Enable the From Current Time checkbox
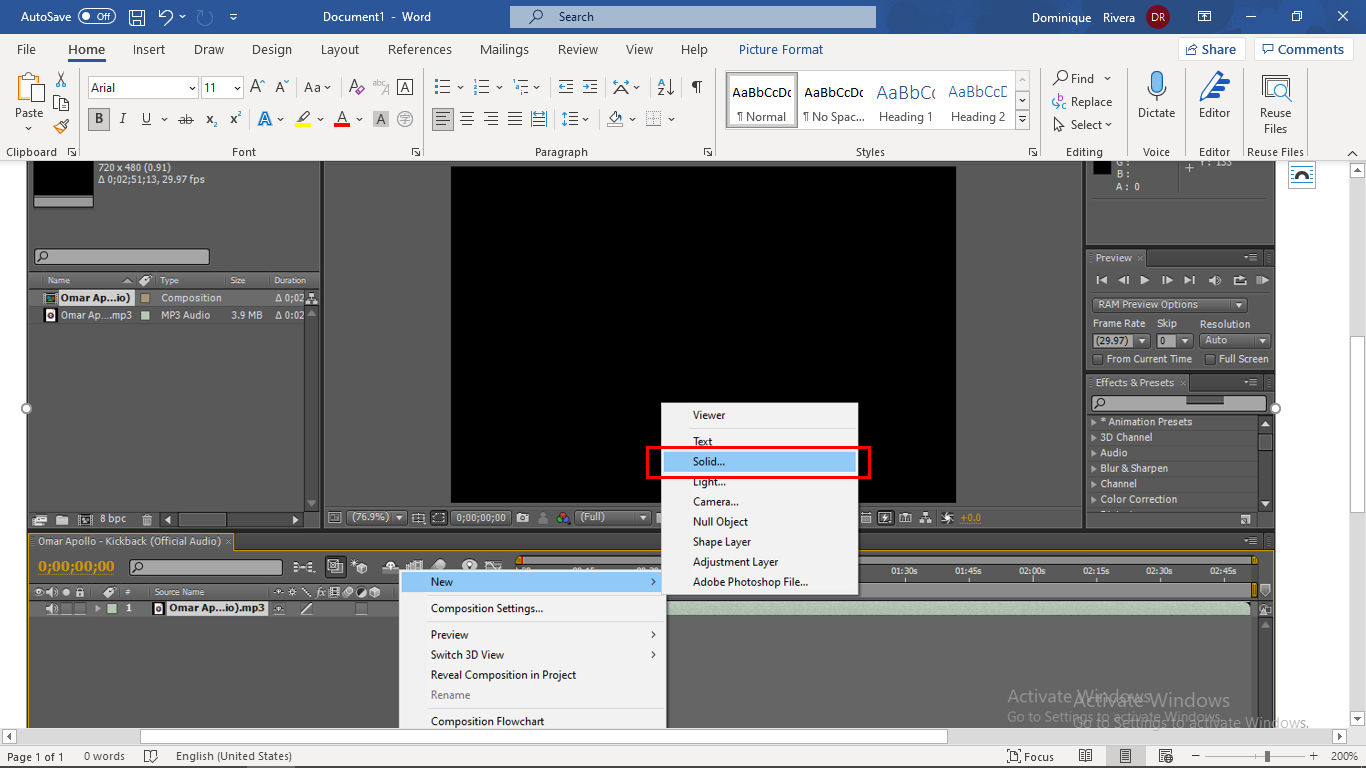This screenshot has width=1366, height=768. click(1098, 359)
